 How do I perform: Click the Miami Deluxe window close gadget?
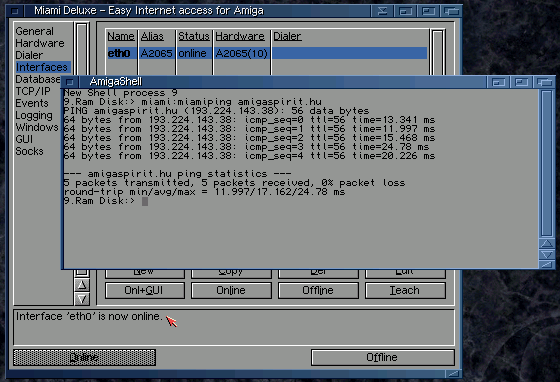click(15, 11)
